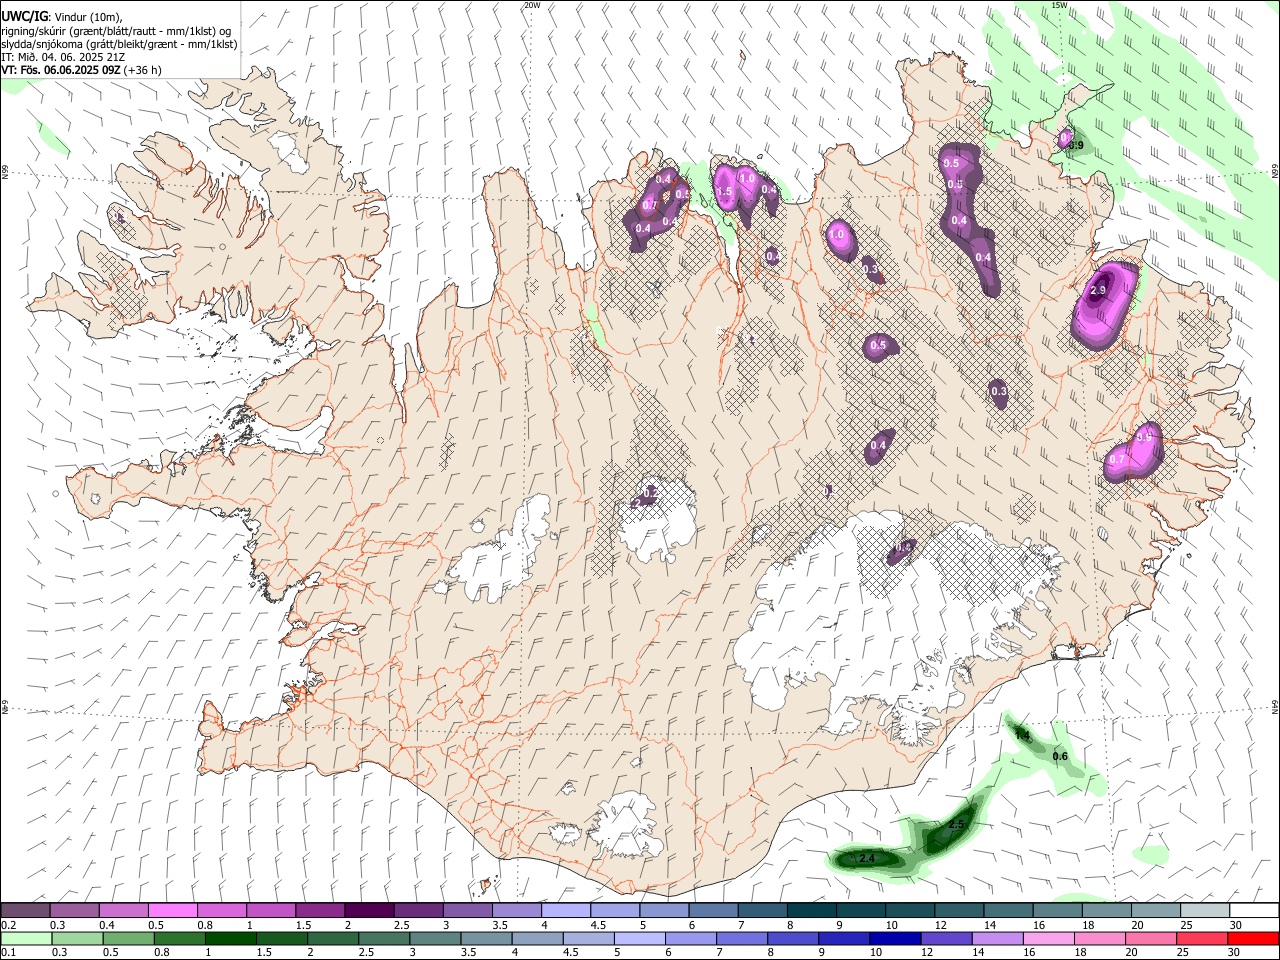Screen dimensions: 1280x960
Task: Click the 0.2 label in the snow legend
Action: [8, 925]
